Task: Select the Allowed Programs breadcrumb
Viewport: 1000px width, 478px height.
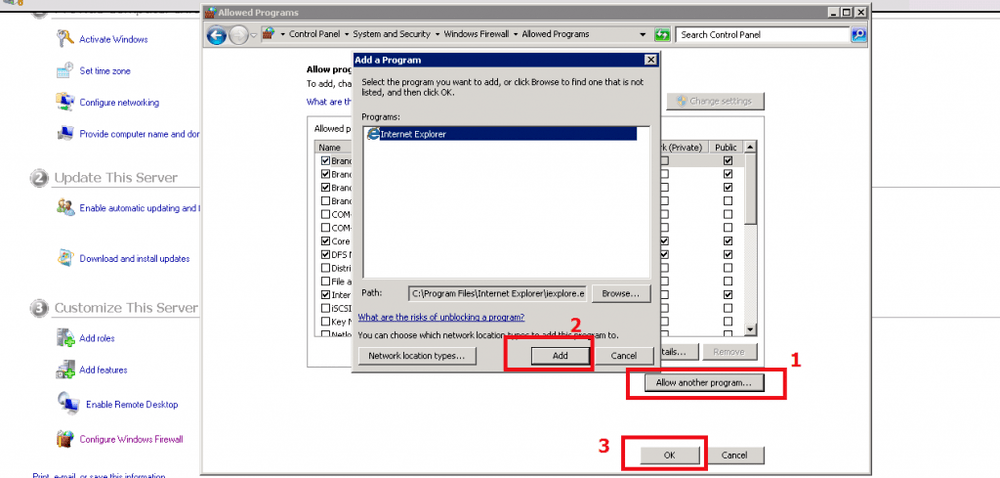Action: [x=555, y=34]
